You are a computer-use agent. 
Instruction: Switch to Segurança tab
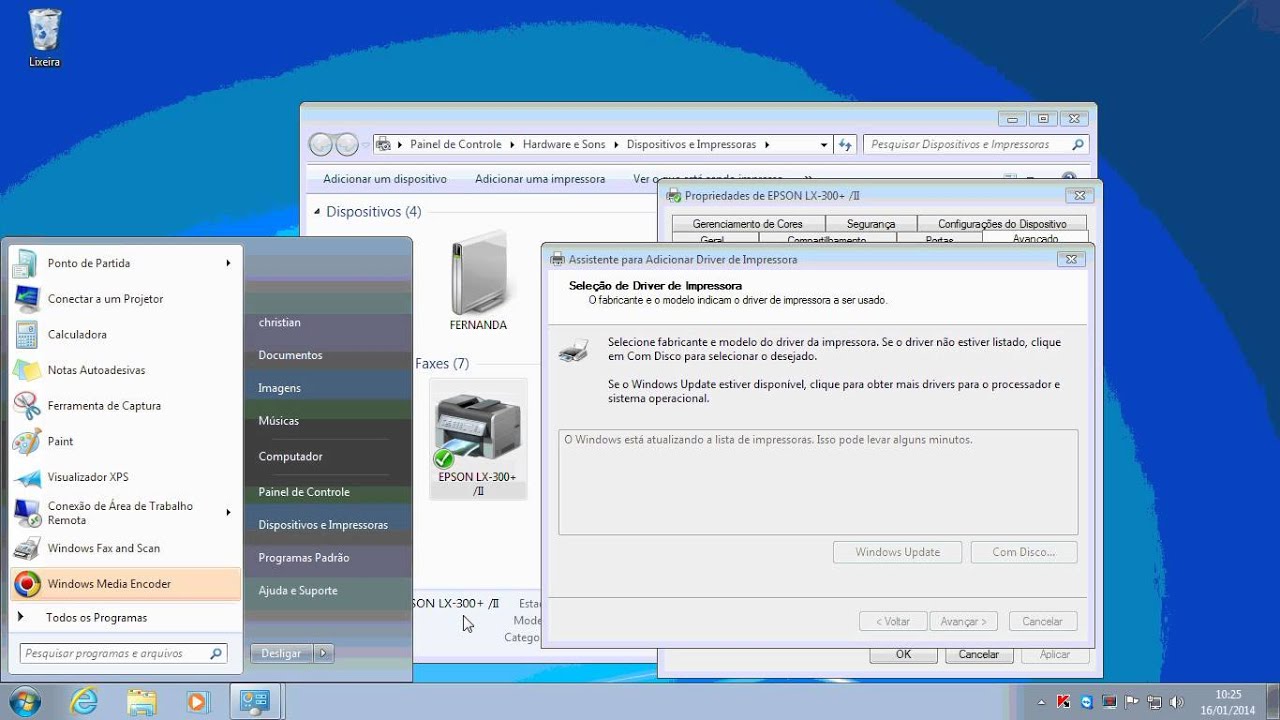coord(871,224)
